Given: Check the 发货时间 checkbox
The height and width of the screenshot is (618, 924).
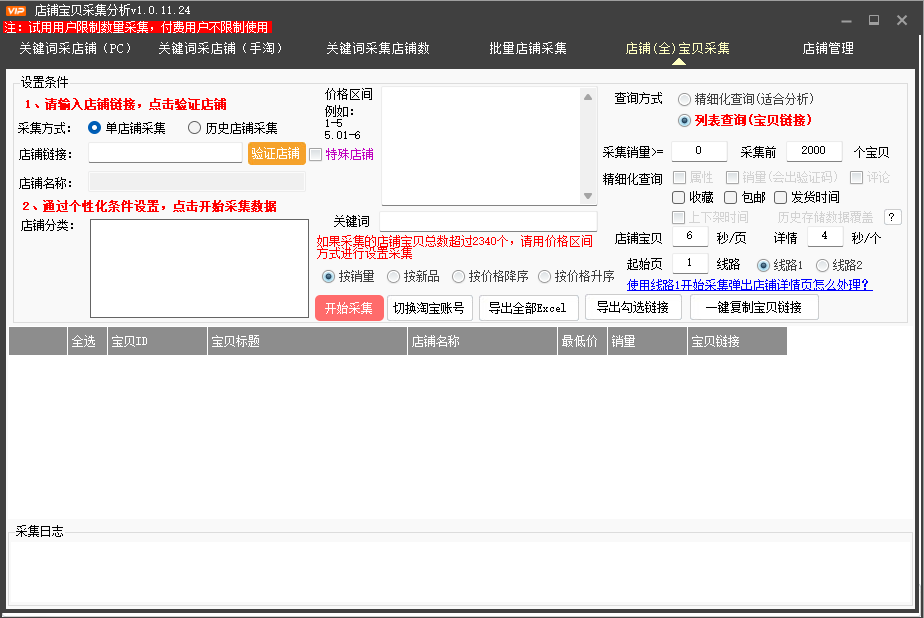Looking at the screenshot, I should [781, 197].
